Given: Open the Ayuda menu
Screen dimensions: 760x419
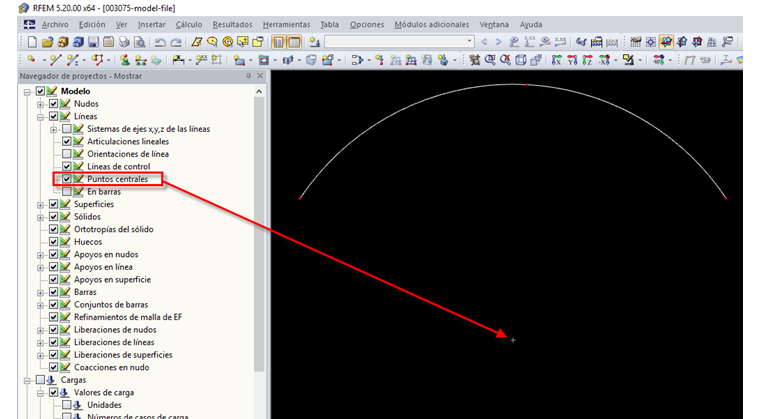Looking at the screenshot, I should click(531, 24).
